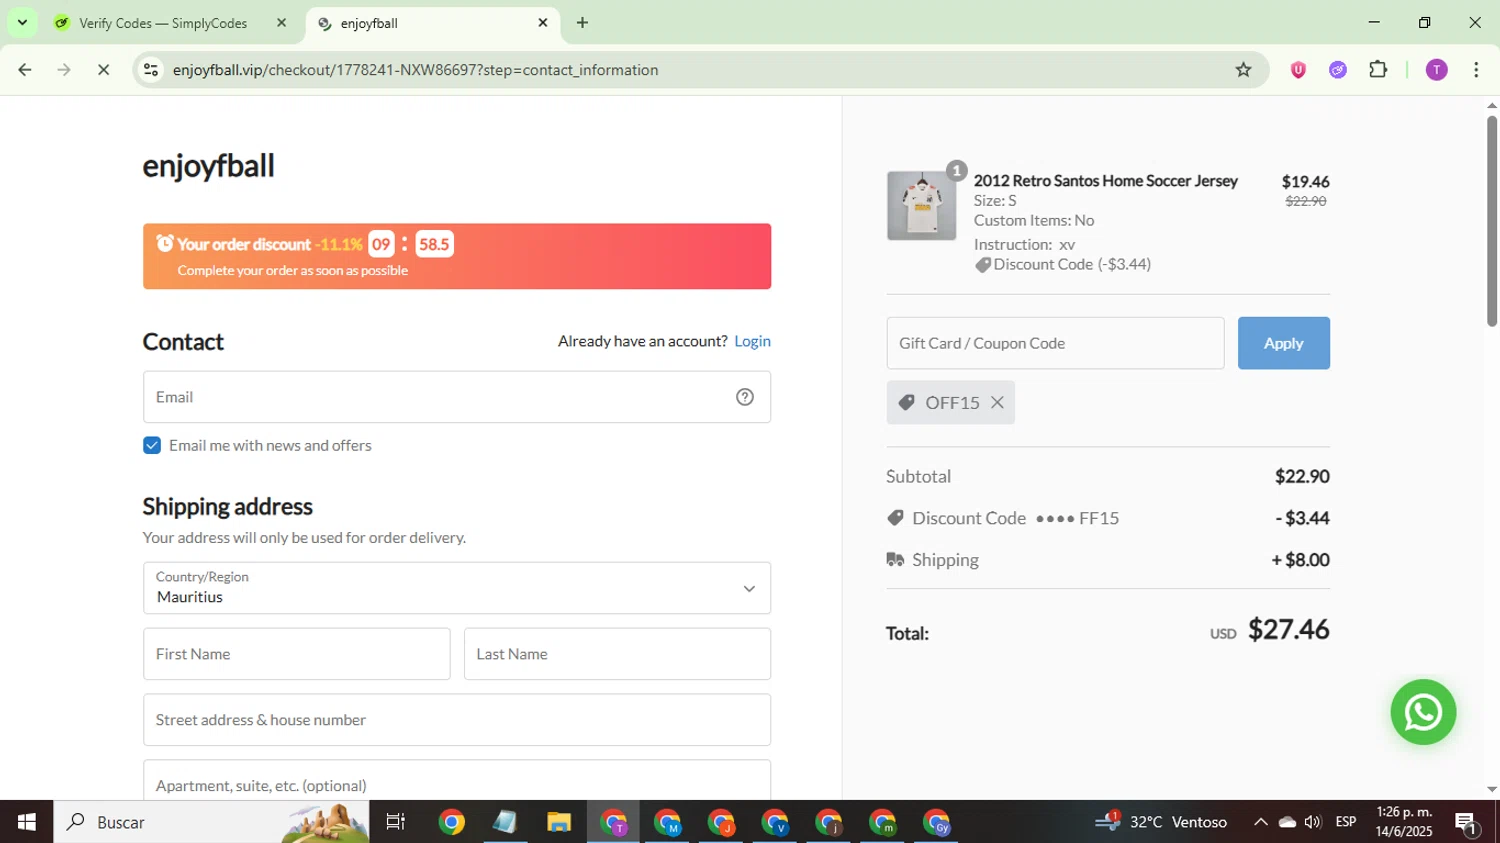Open the notification center icon
Screen dimensions: 1500x843
(x=1467, y=823)
